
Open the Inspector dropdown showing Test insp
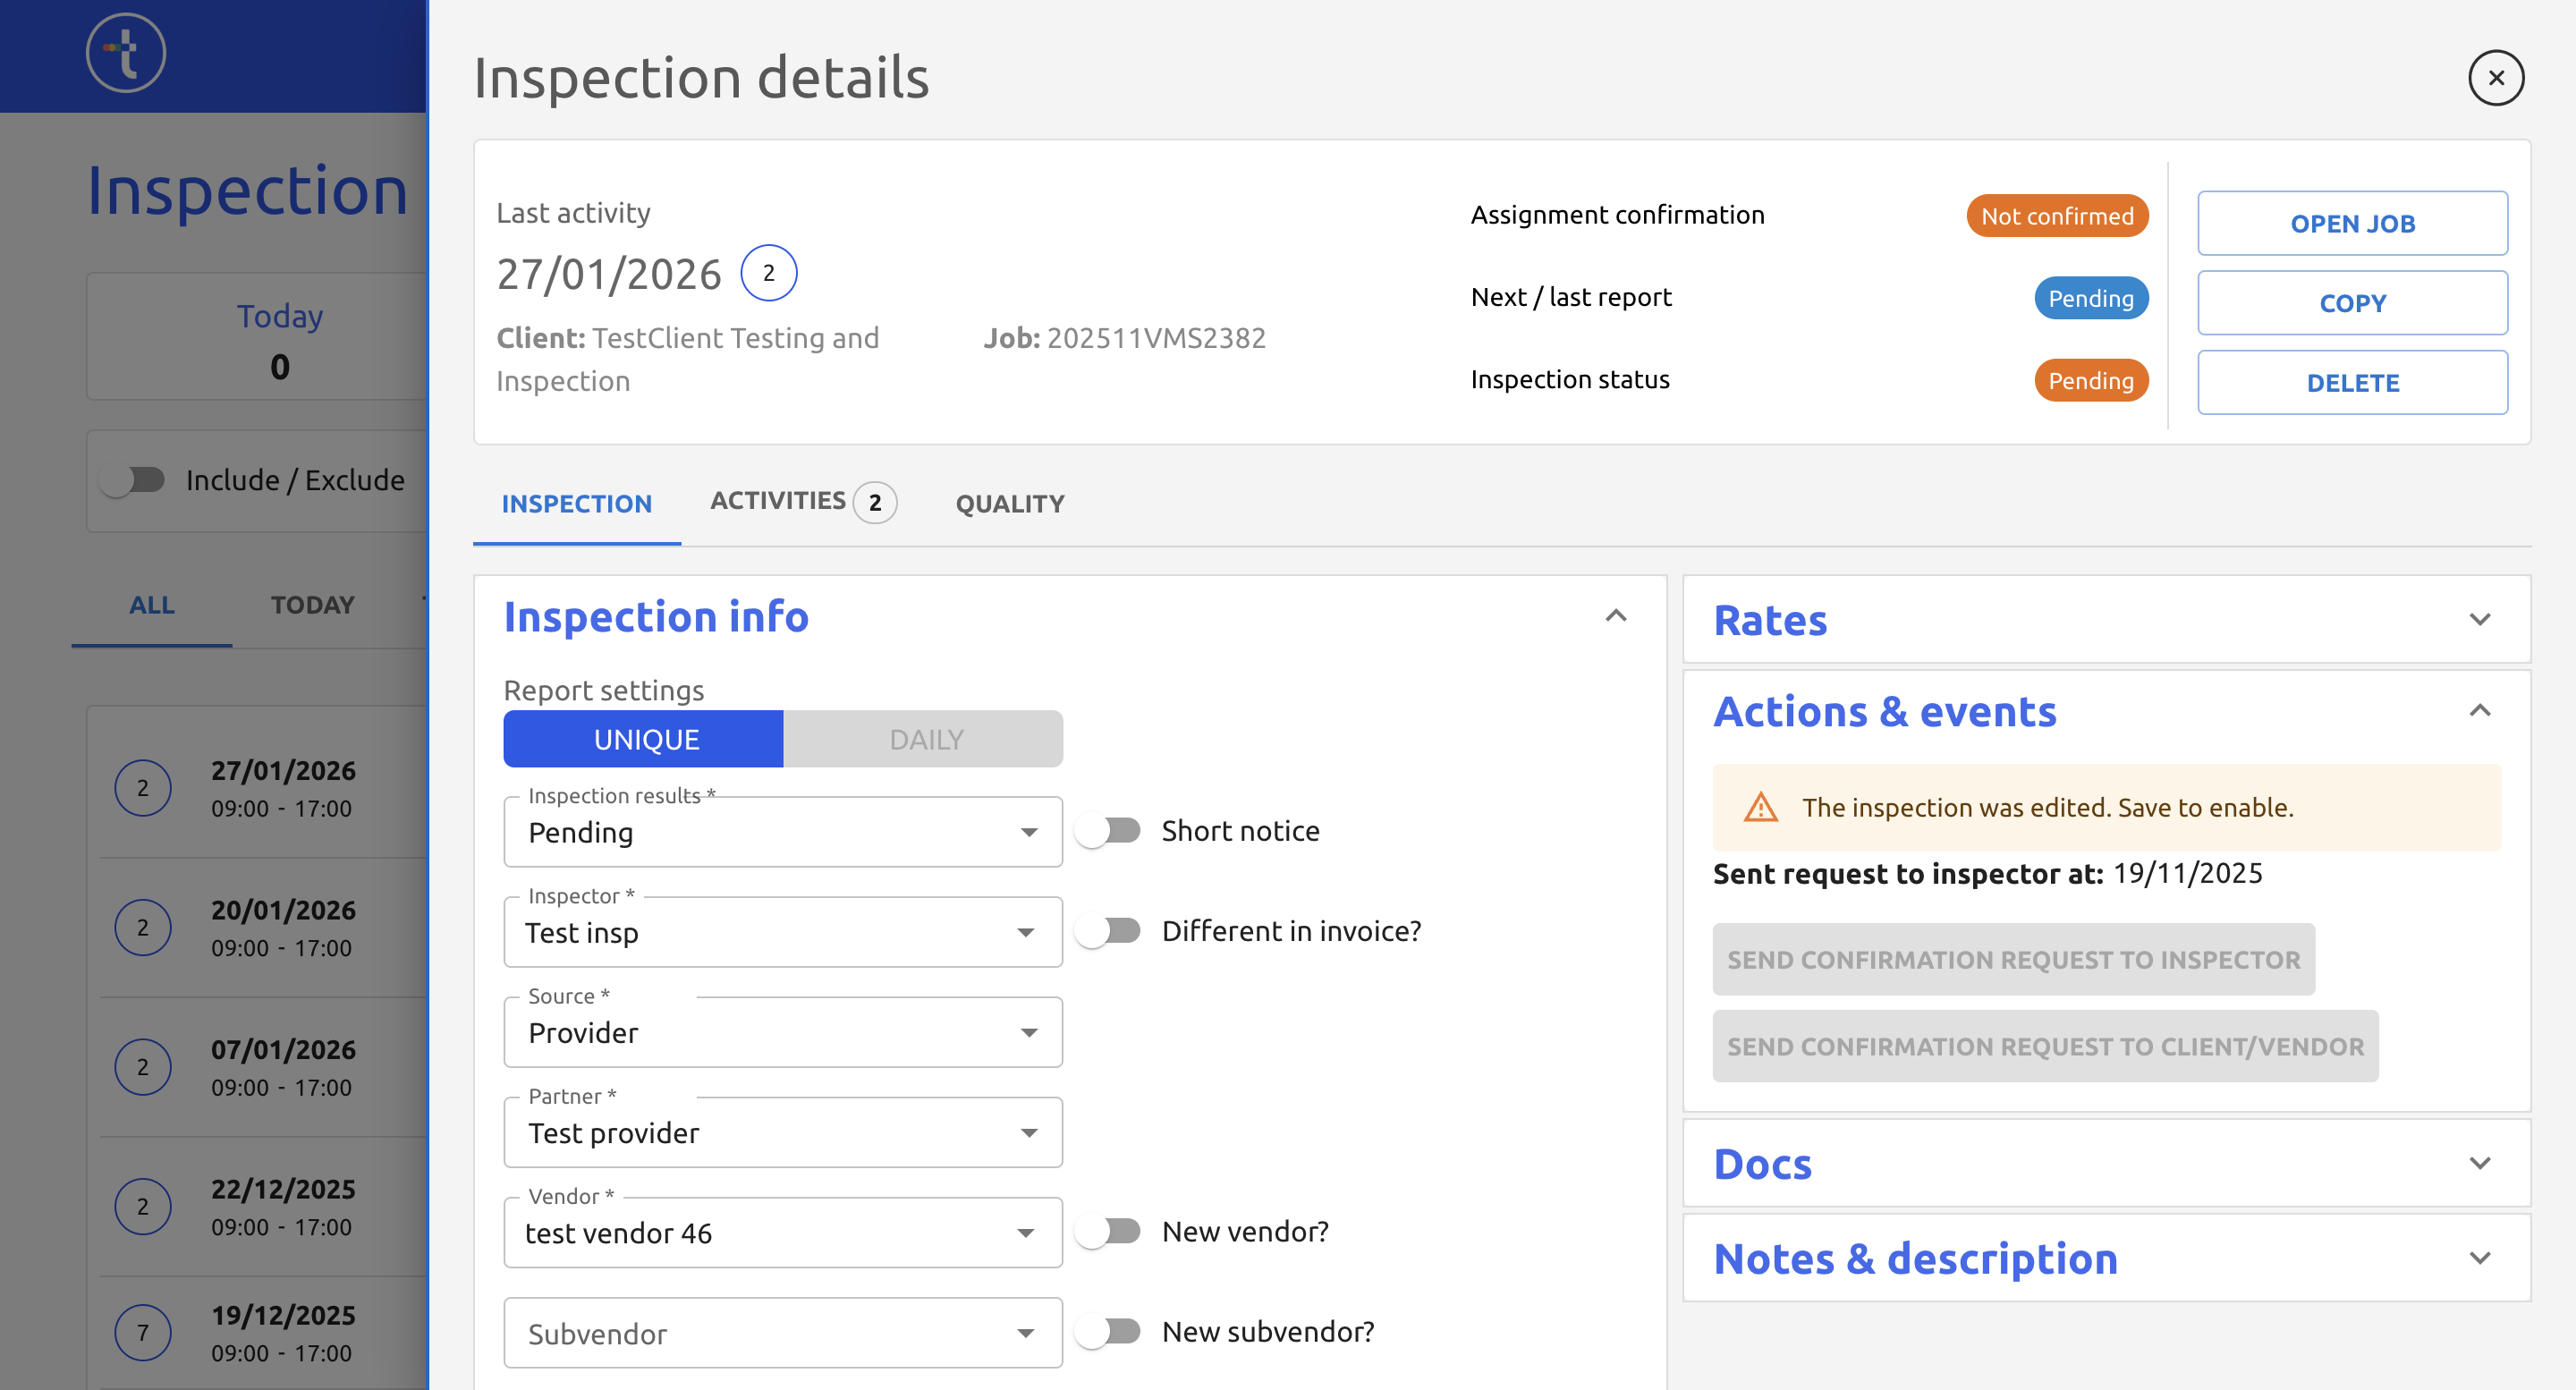click(782, 932)
